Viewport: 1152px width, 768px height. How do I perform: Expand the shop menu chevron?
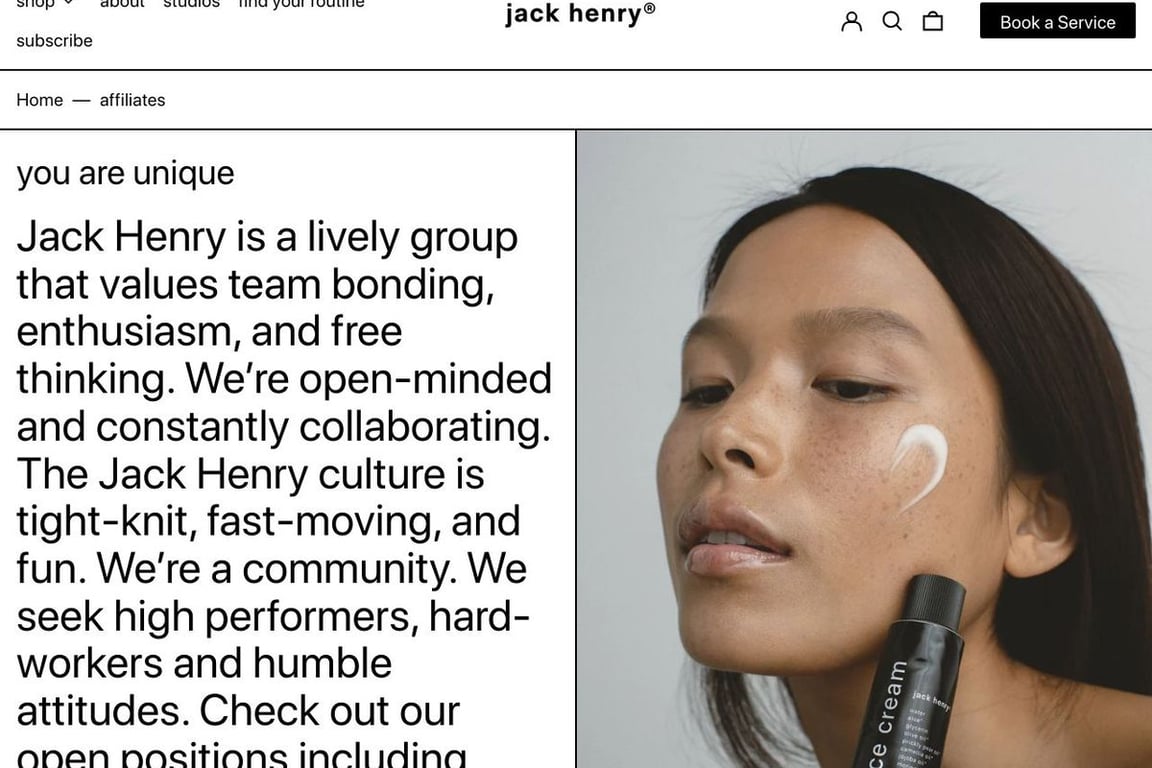click(x=68, y=3)
